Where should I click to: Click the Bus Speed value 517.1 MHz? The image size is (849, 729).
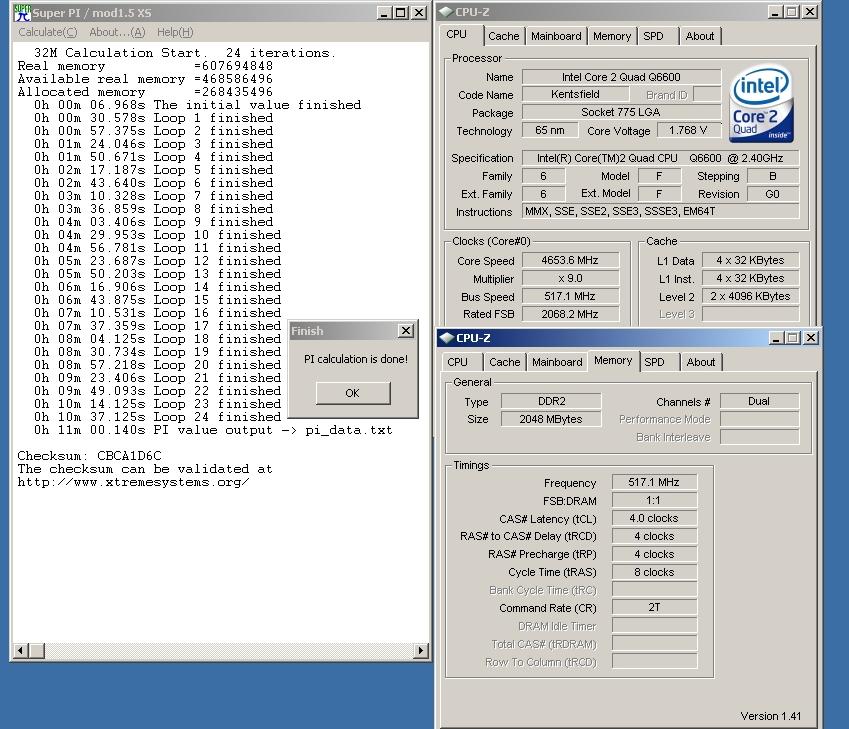click(570, 296)
